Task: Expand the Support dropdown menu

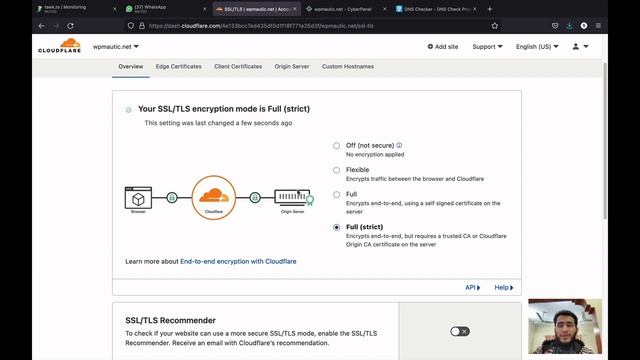Action: 487,47
